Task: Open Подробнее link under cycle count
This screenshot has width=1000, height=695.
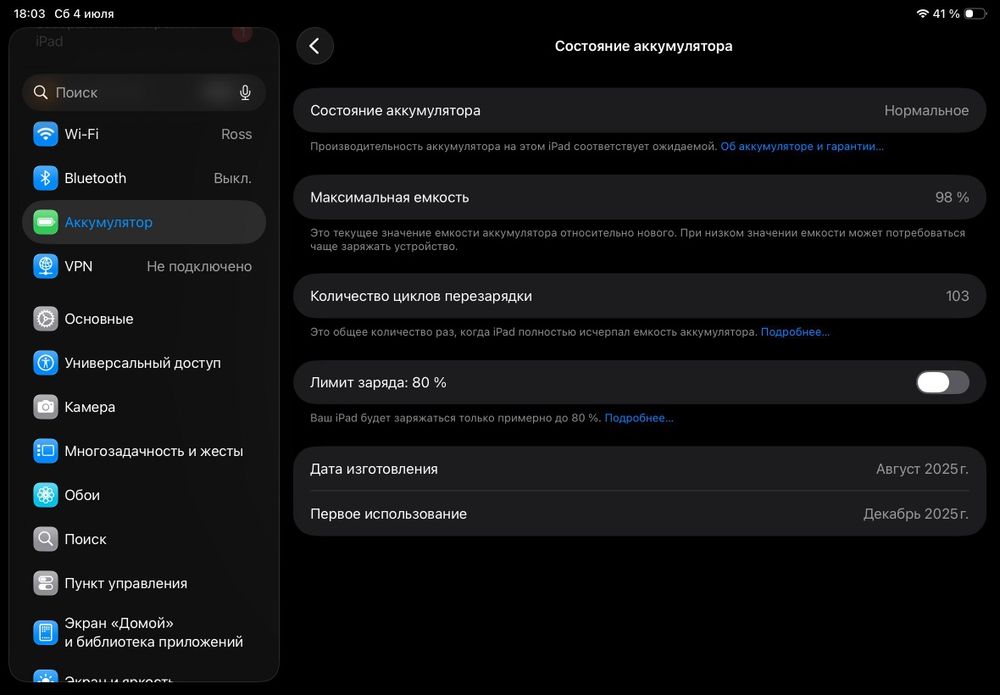Action: click(795, 332)
